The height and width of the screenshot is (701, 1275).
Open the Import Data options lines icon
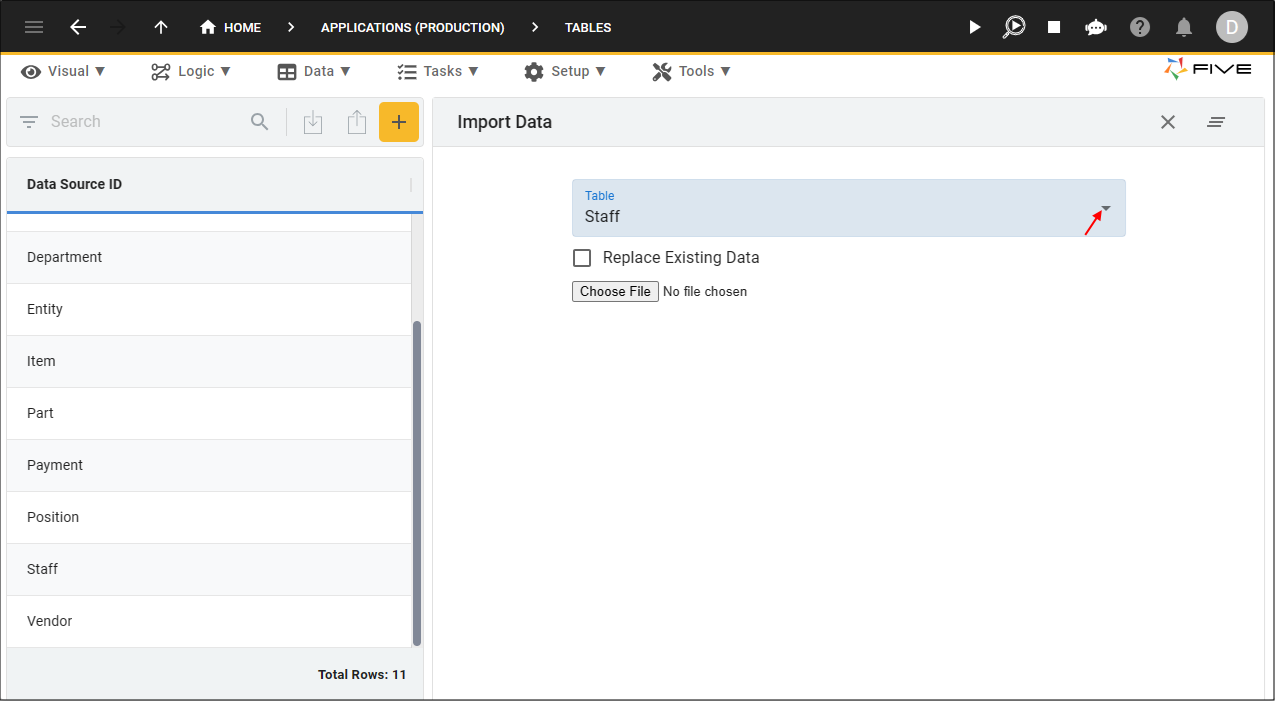click(x=1216, y=122)
